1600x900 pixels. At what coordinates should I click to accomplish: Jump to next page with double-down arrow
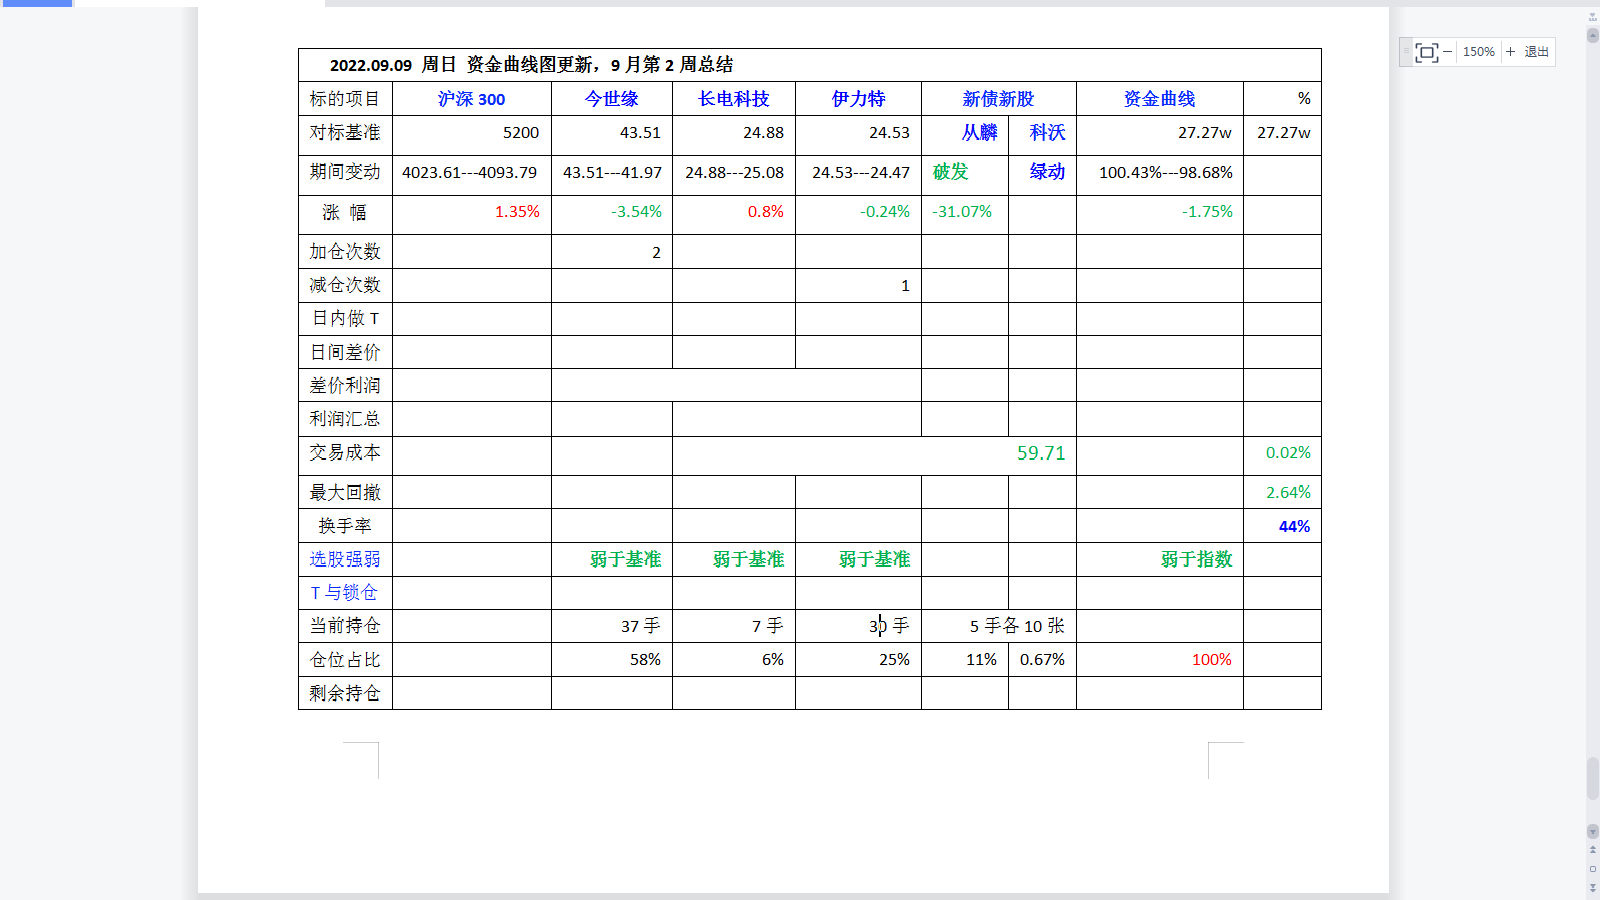(1593, 887)
